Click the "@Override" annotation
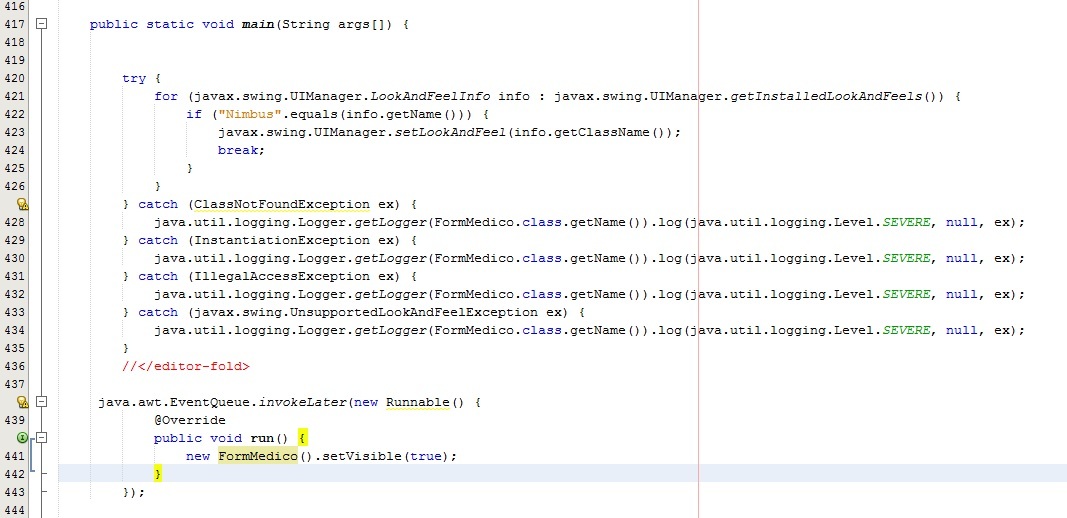 click(x=190, y=420)
